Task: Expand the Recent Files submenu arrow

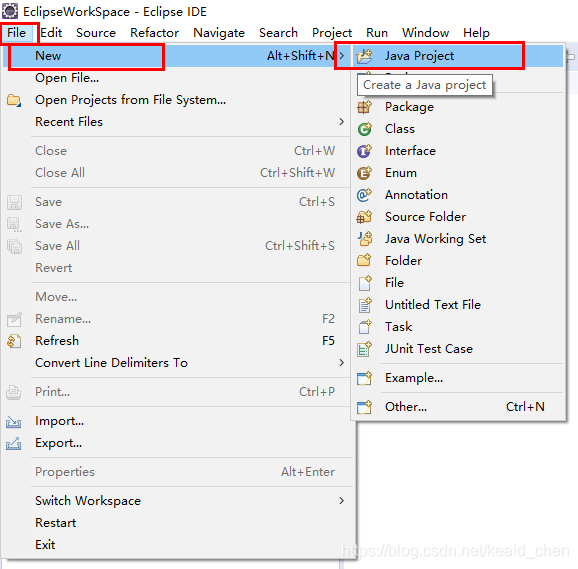Action: point(342,122)
